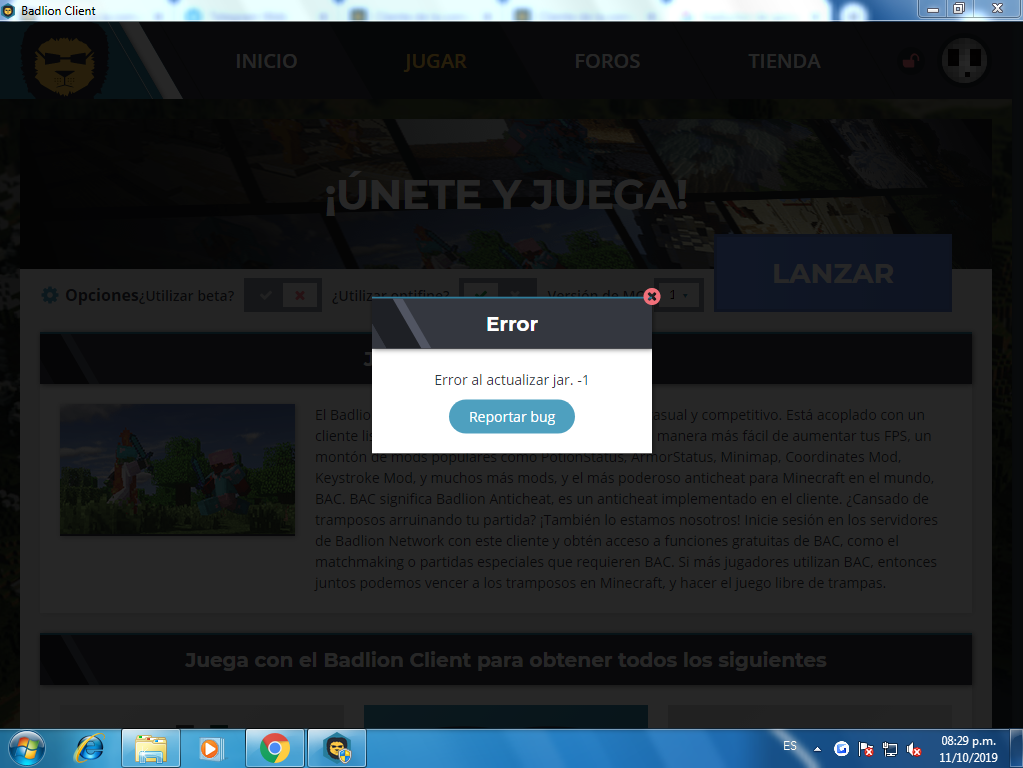Open the TIENDA navigation tab
Image resolution: width=1023 pixels, height=768 pixels.
pos(784,61)
